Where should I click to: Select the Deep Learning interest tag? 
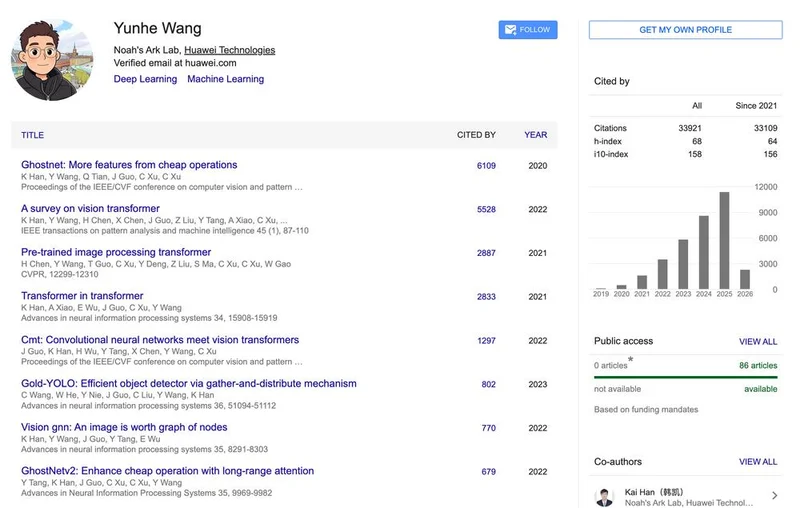click(144, 79)
